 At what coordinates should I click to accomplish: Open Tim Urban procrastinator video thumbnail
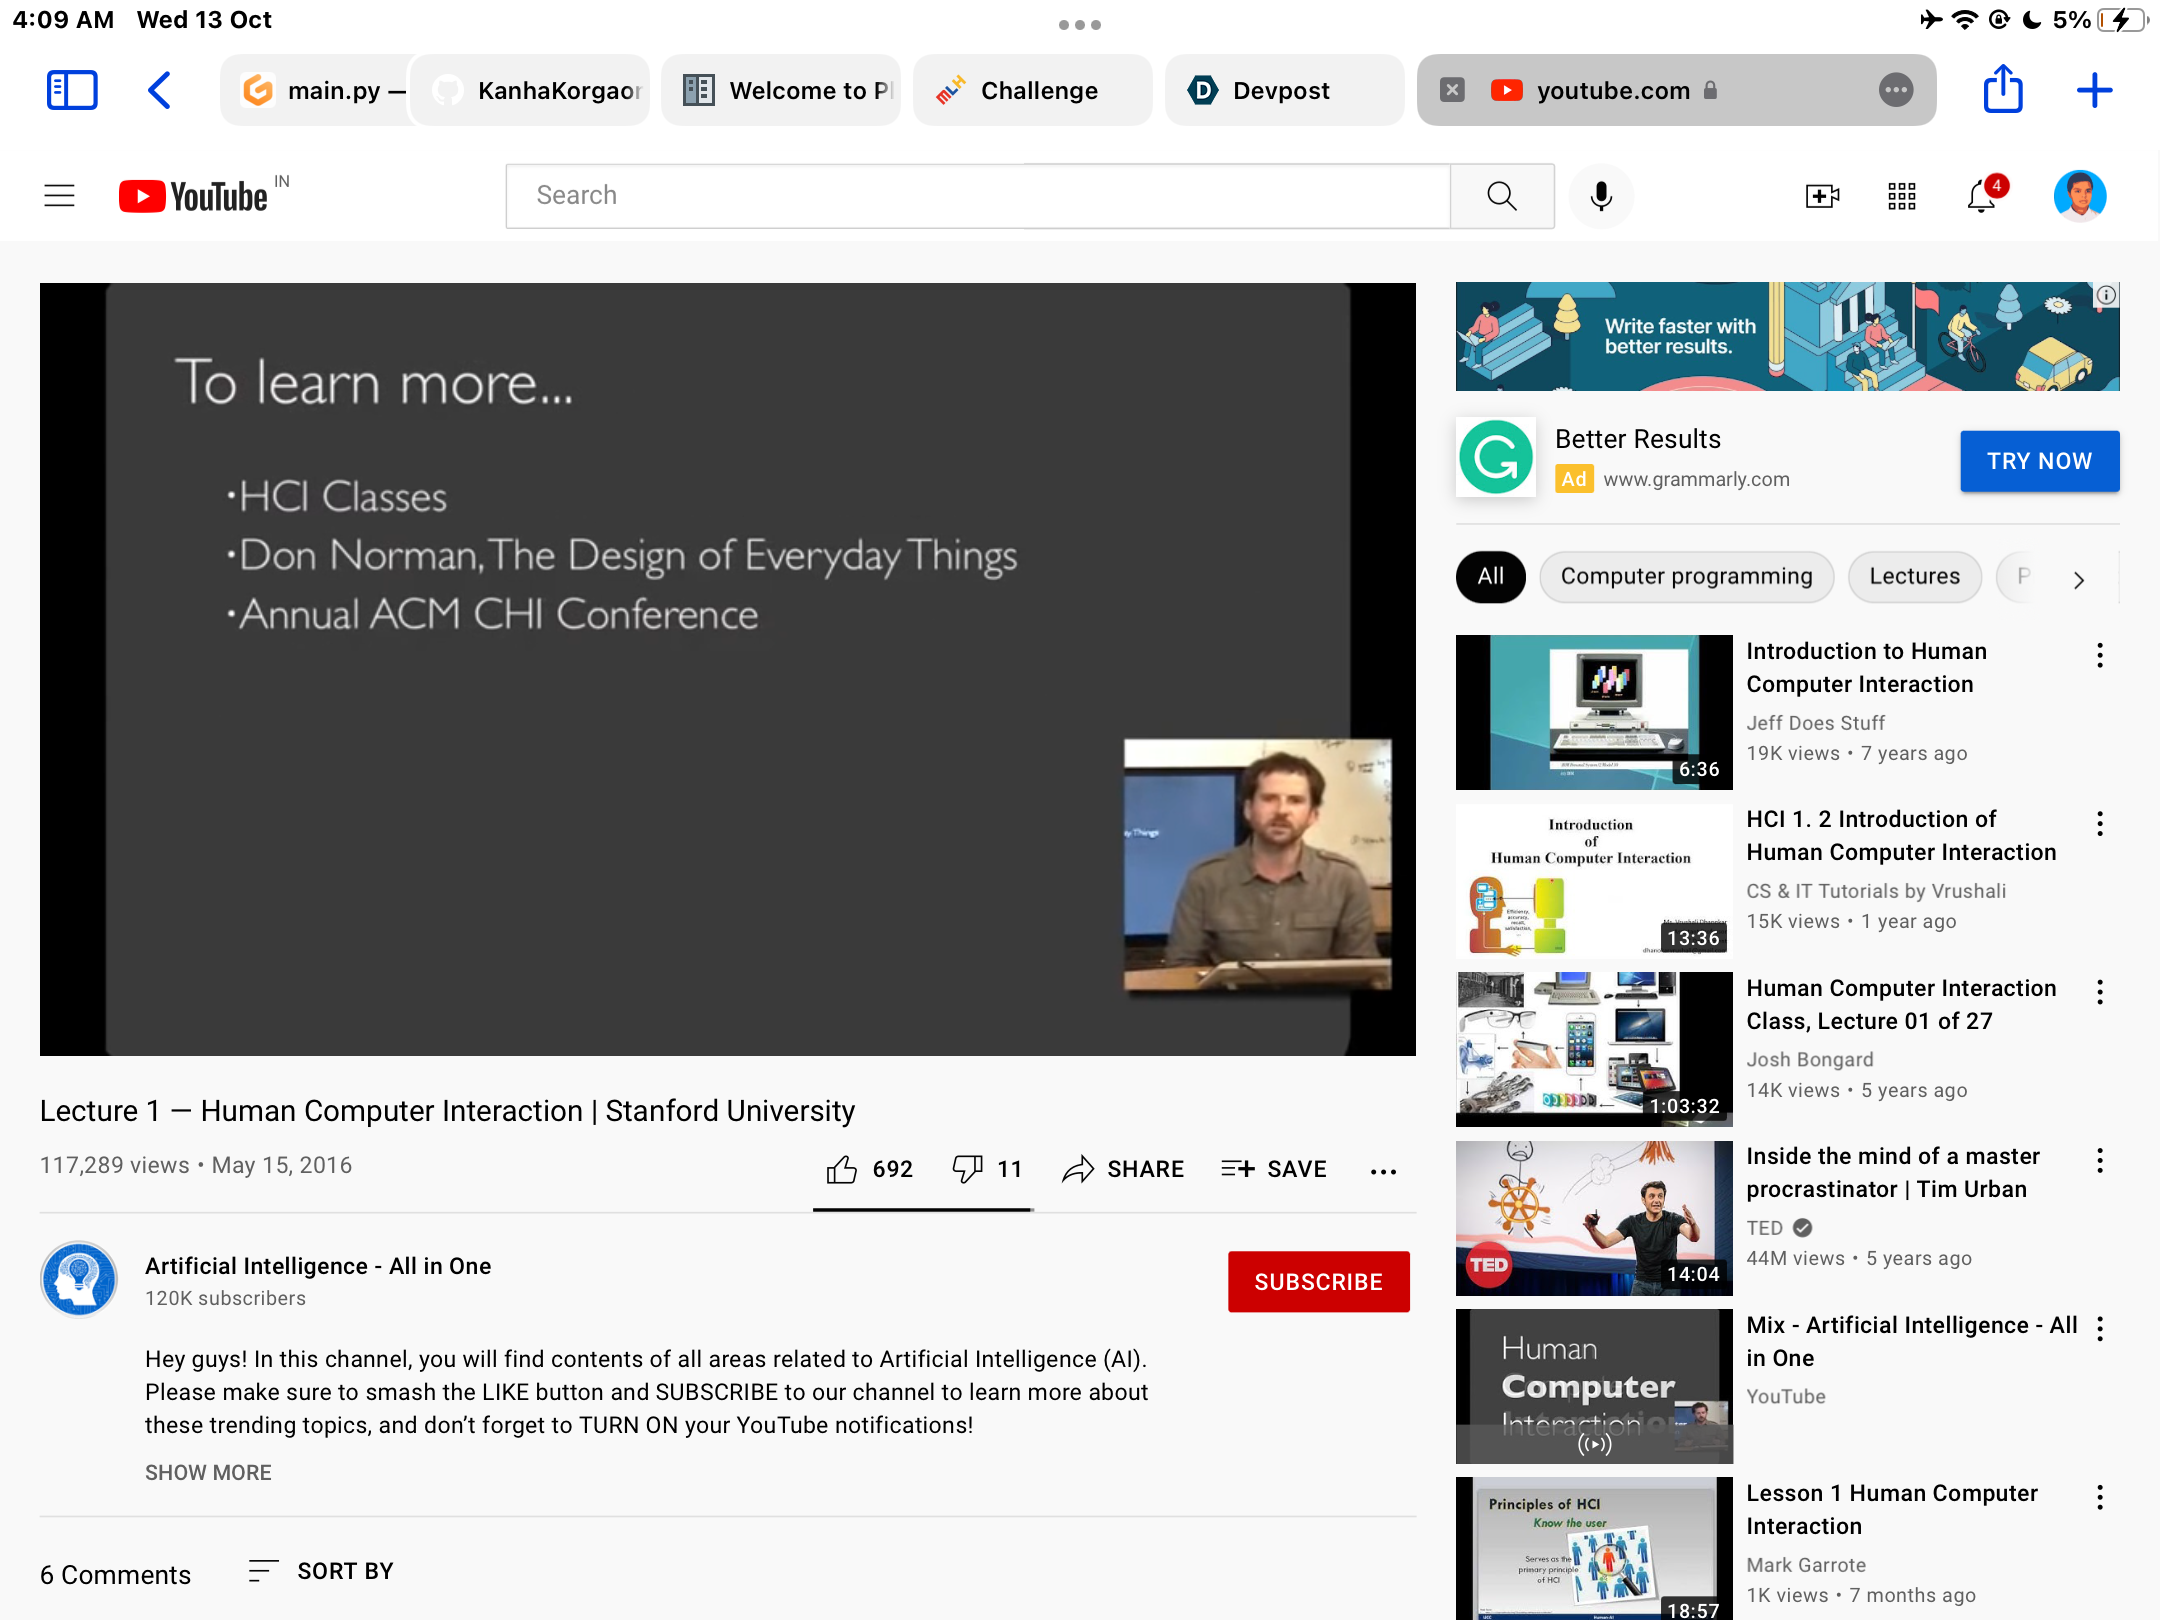1594,1218
